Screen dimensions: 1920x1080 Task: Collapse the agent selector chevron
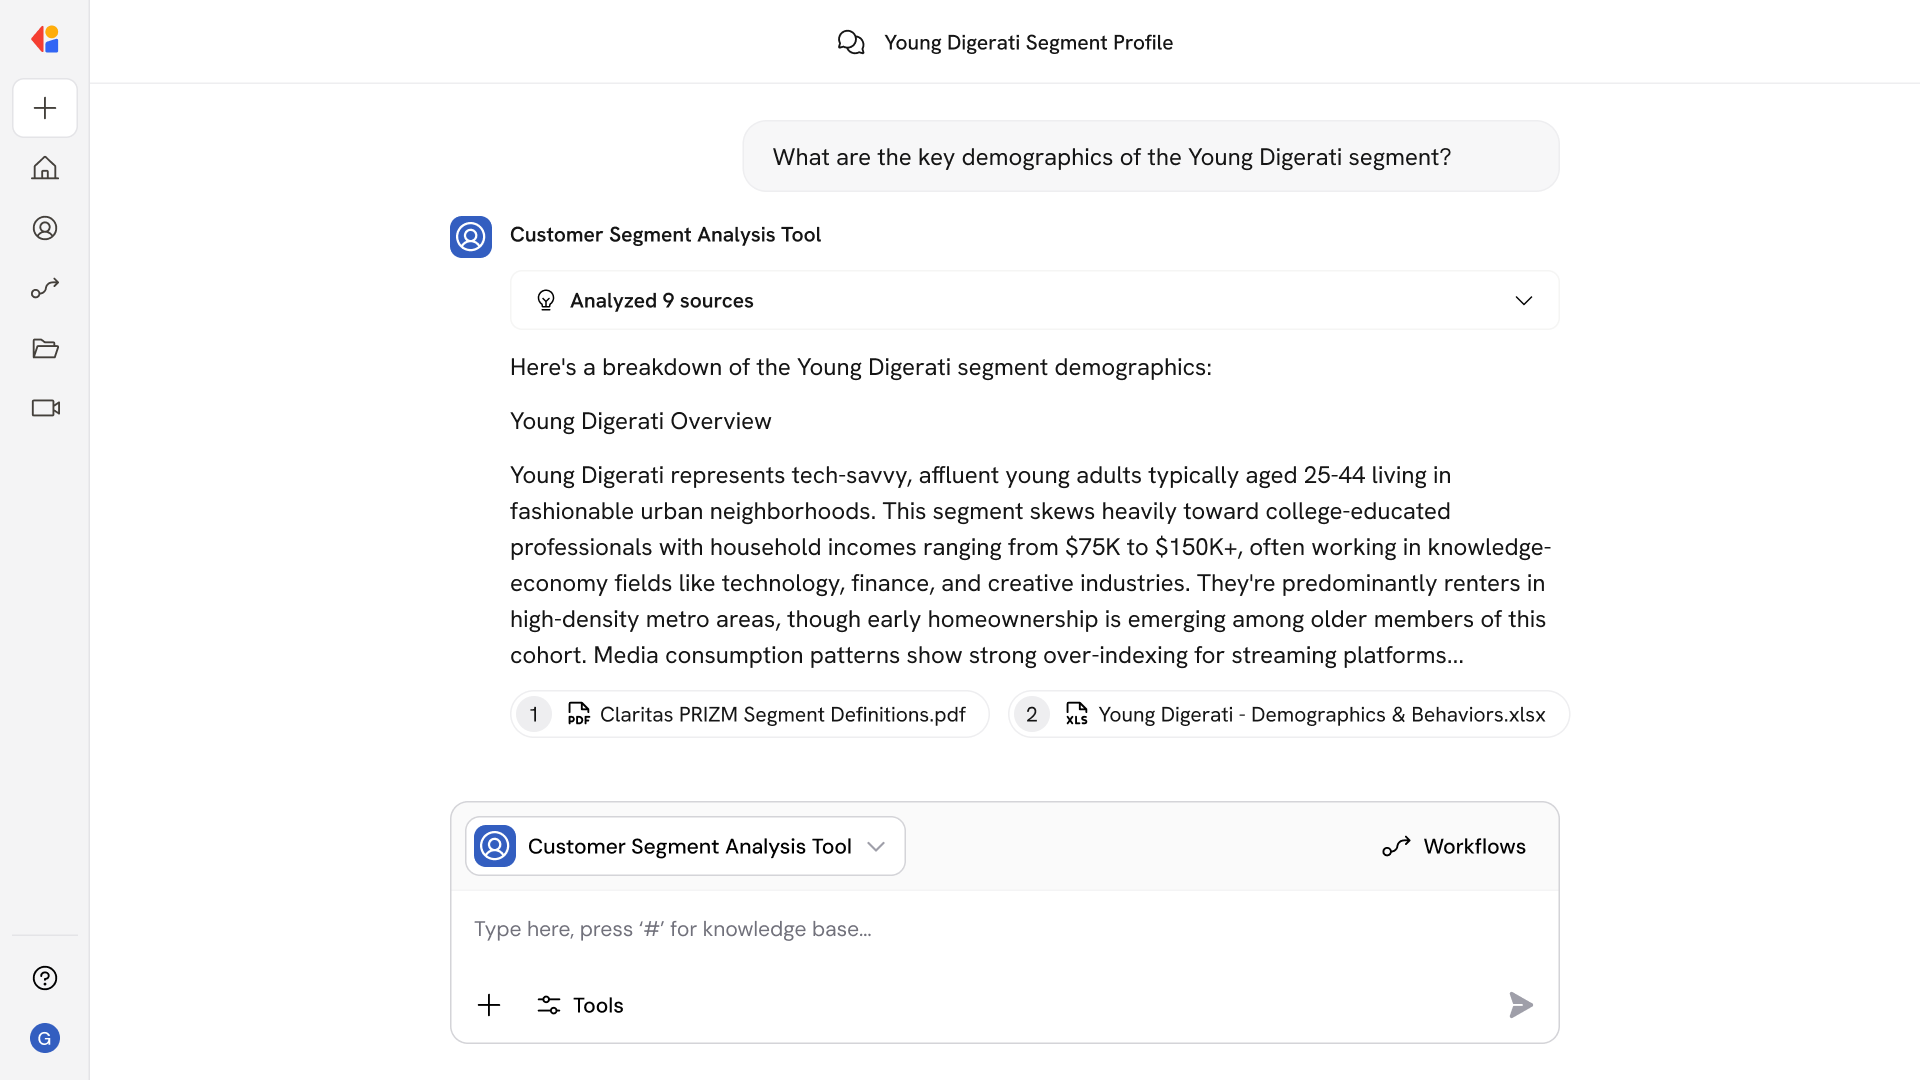877,846
